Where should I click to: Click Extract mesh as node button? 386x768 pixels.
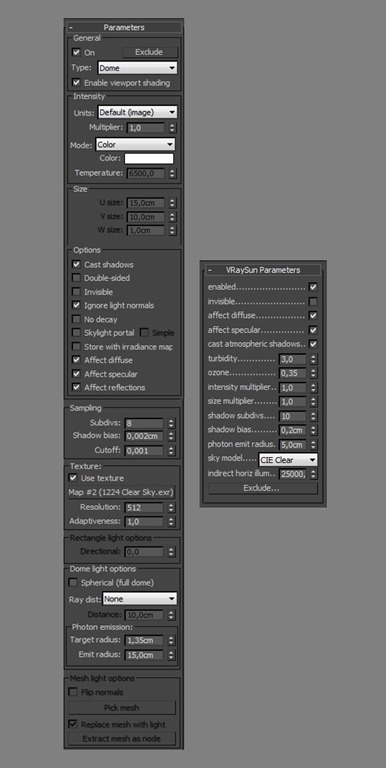(x=121, y=739)
